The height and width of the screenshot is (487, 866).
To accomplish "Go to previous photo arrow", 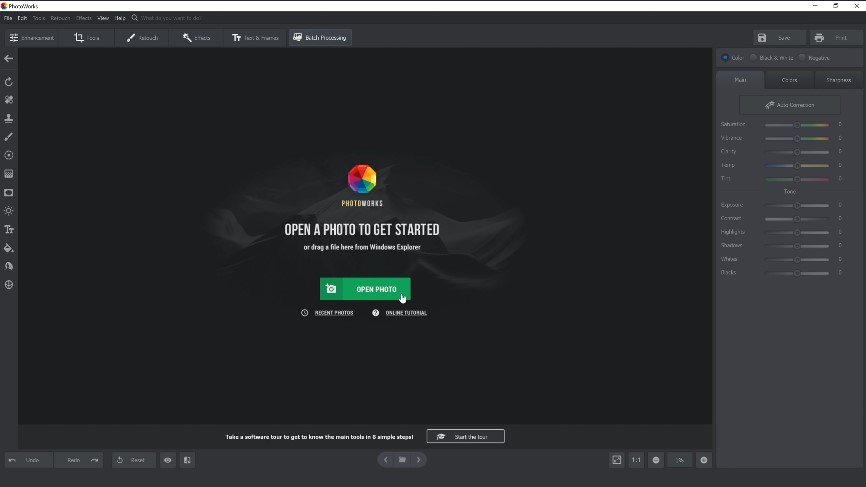I will [x=386, y=460].
